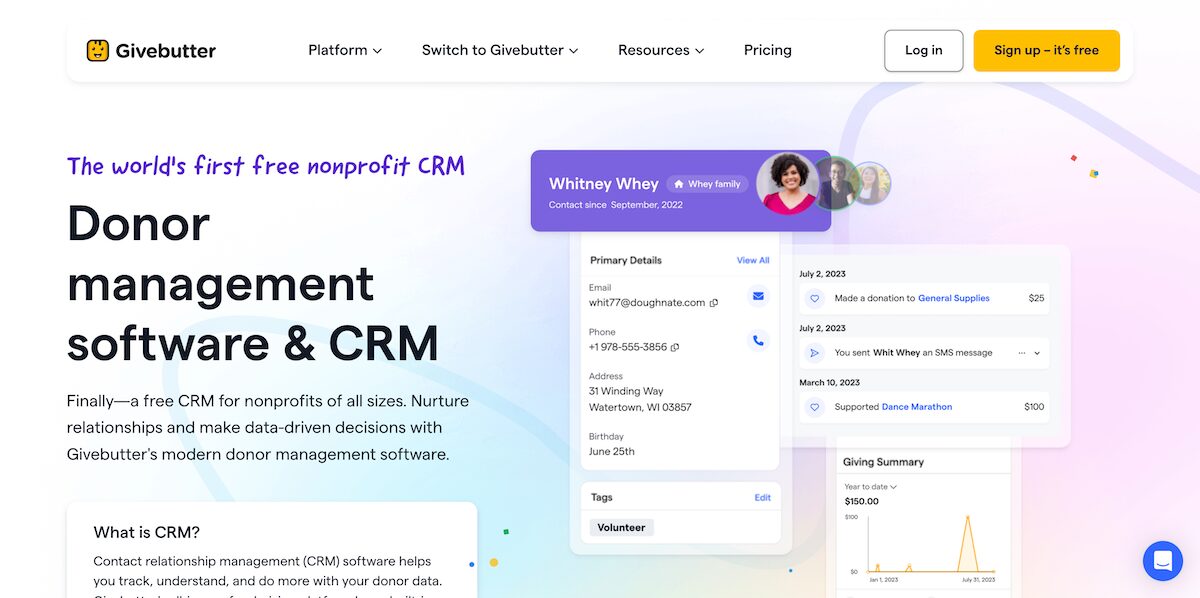The width and height of the screenshot is (1200, 598).
Task: Click the blue email envelope icon
Action: click(758, 296)
